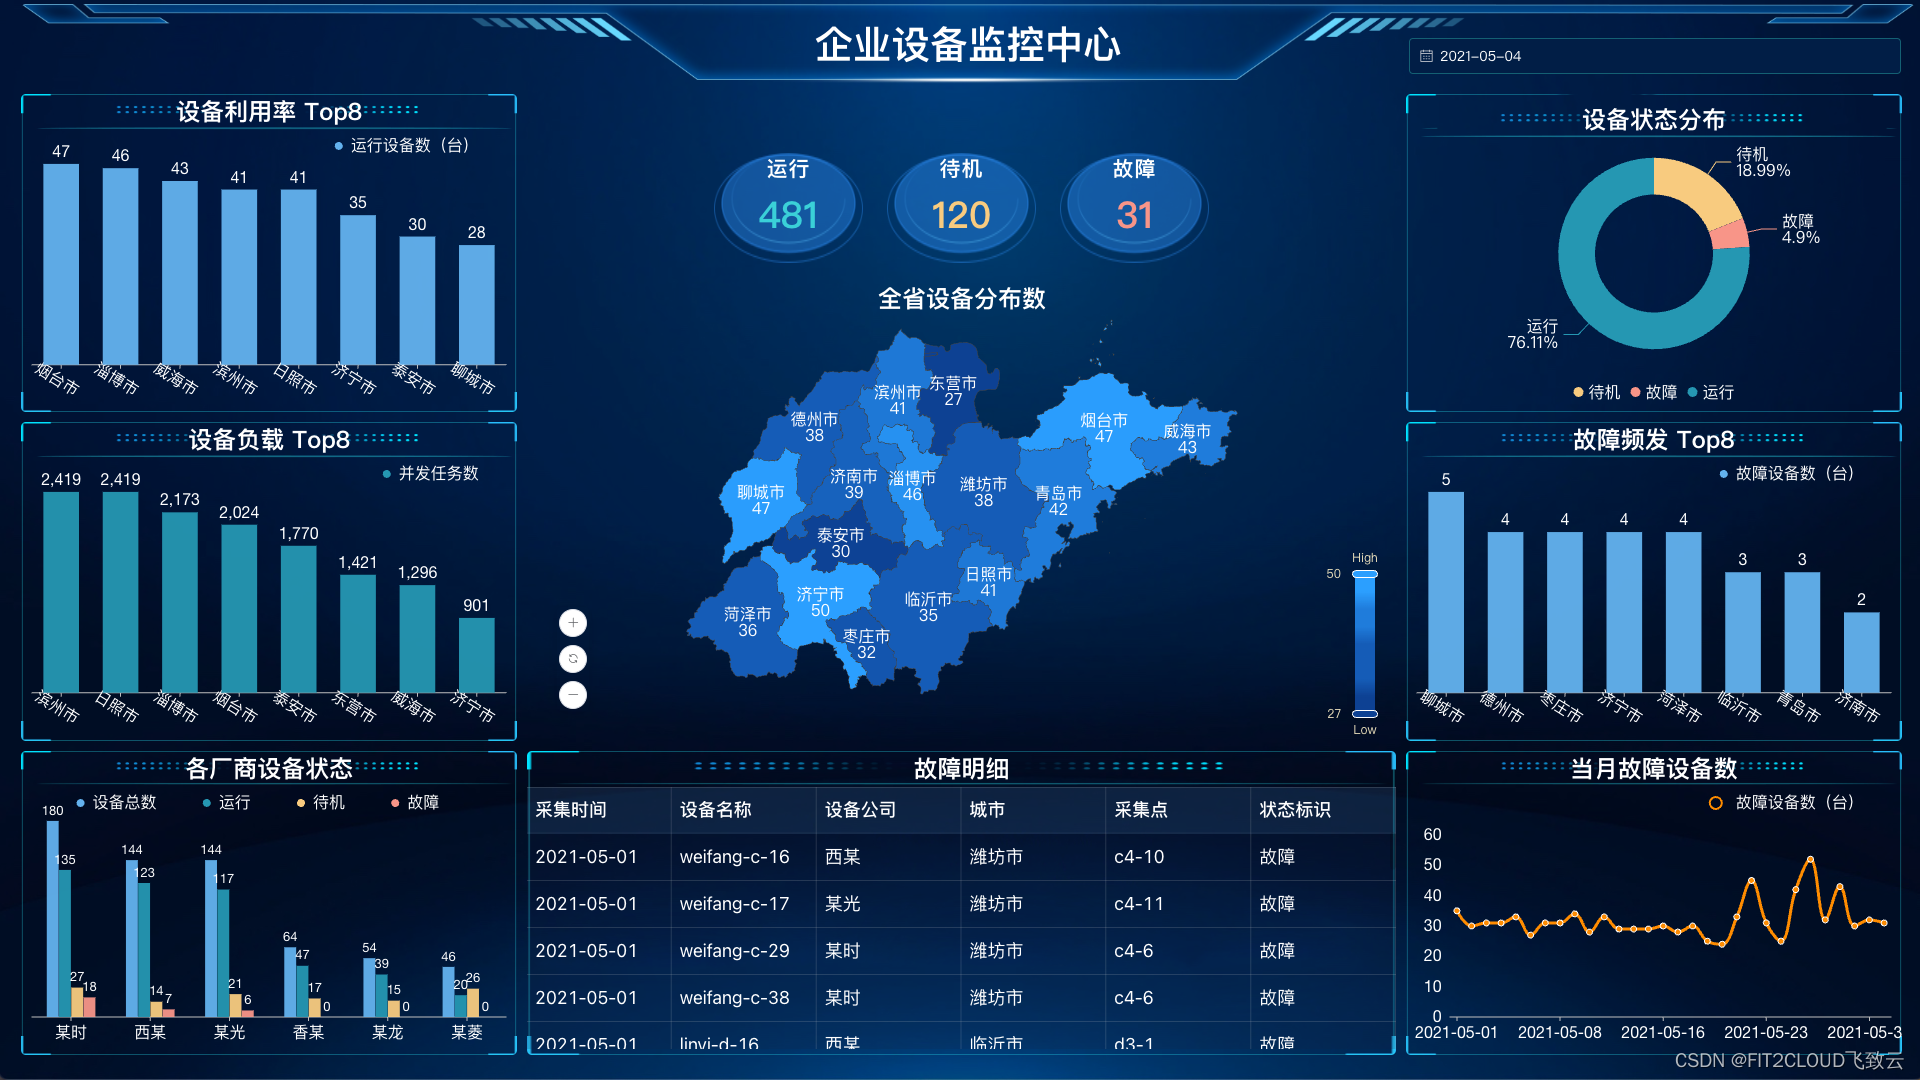The image size is (1920, 1080).
Task: Click the 采集时间 column header
Action: [x=571, y=809]
